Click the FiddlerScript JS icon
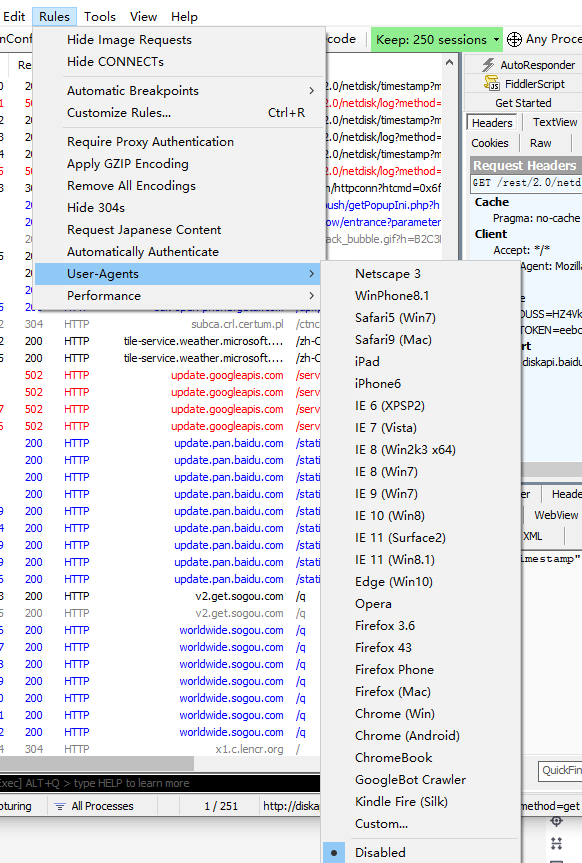This screenshot has height=863, width=582. tap(492, 84)
